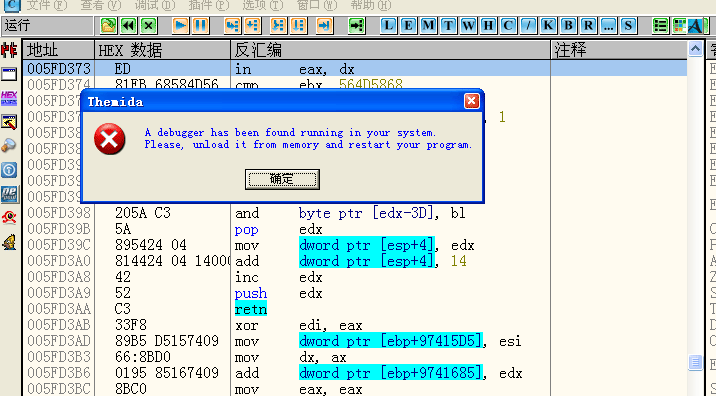Click 确定 button in Themida dialog
716x396 pixels.
282,179
